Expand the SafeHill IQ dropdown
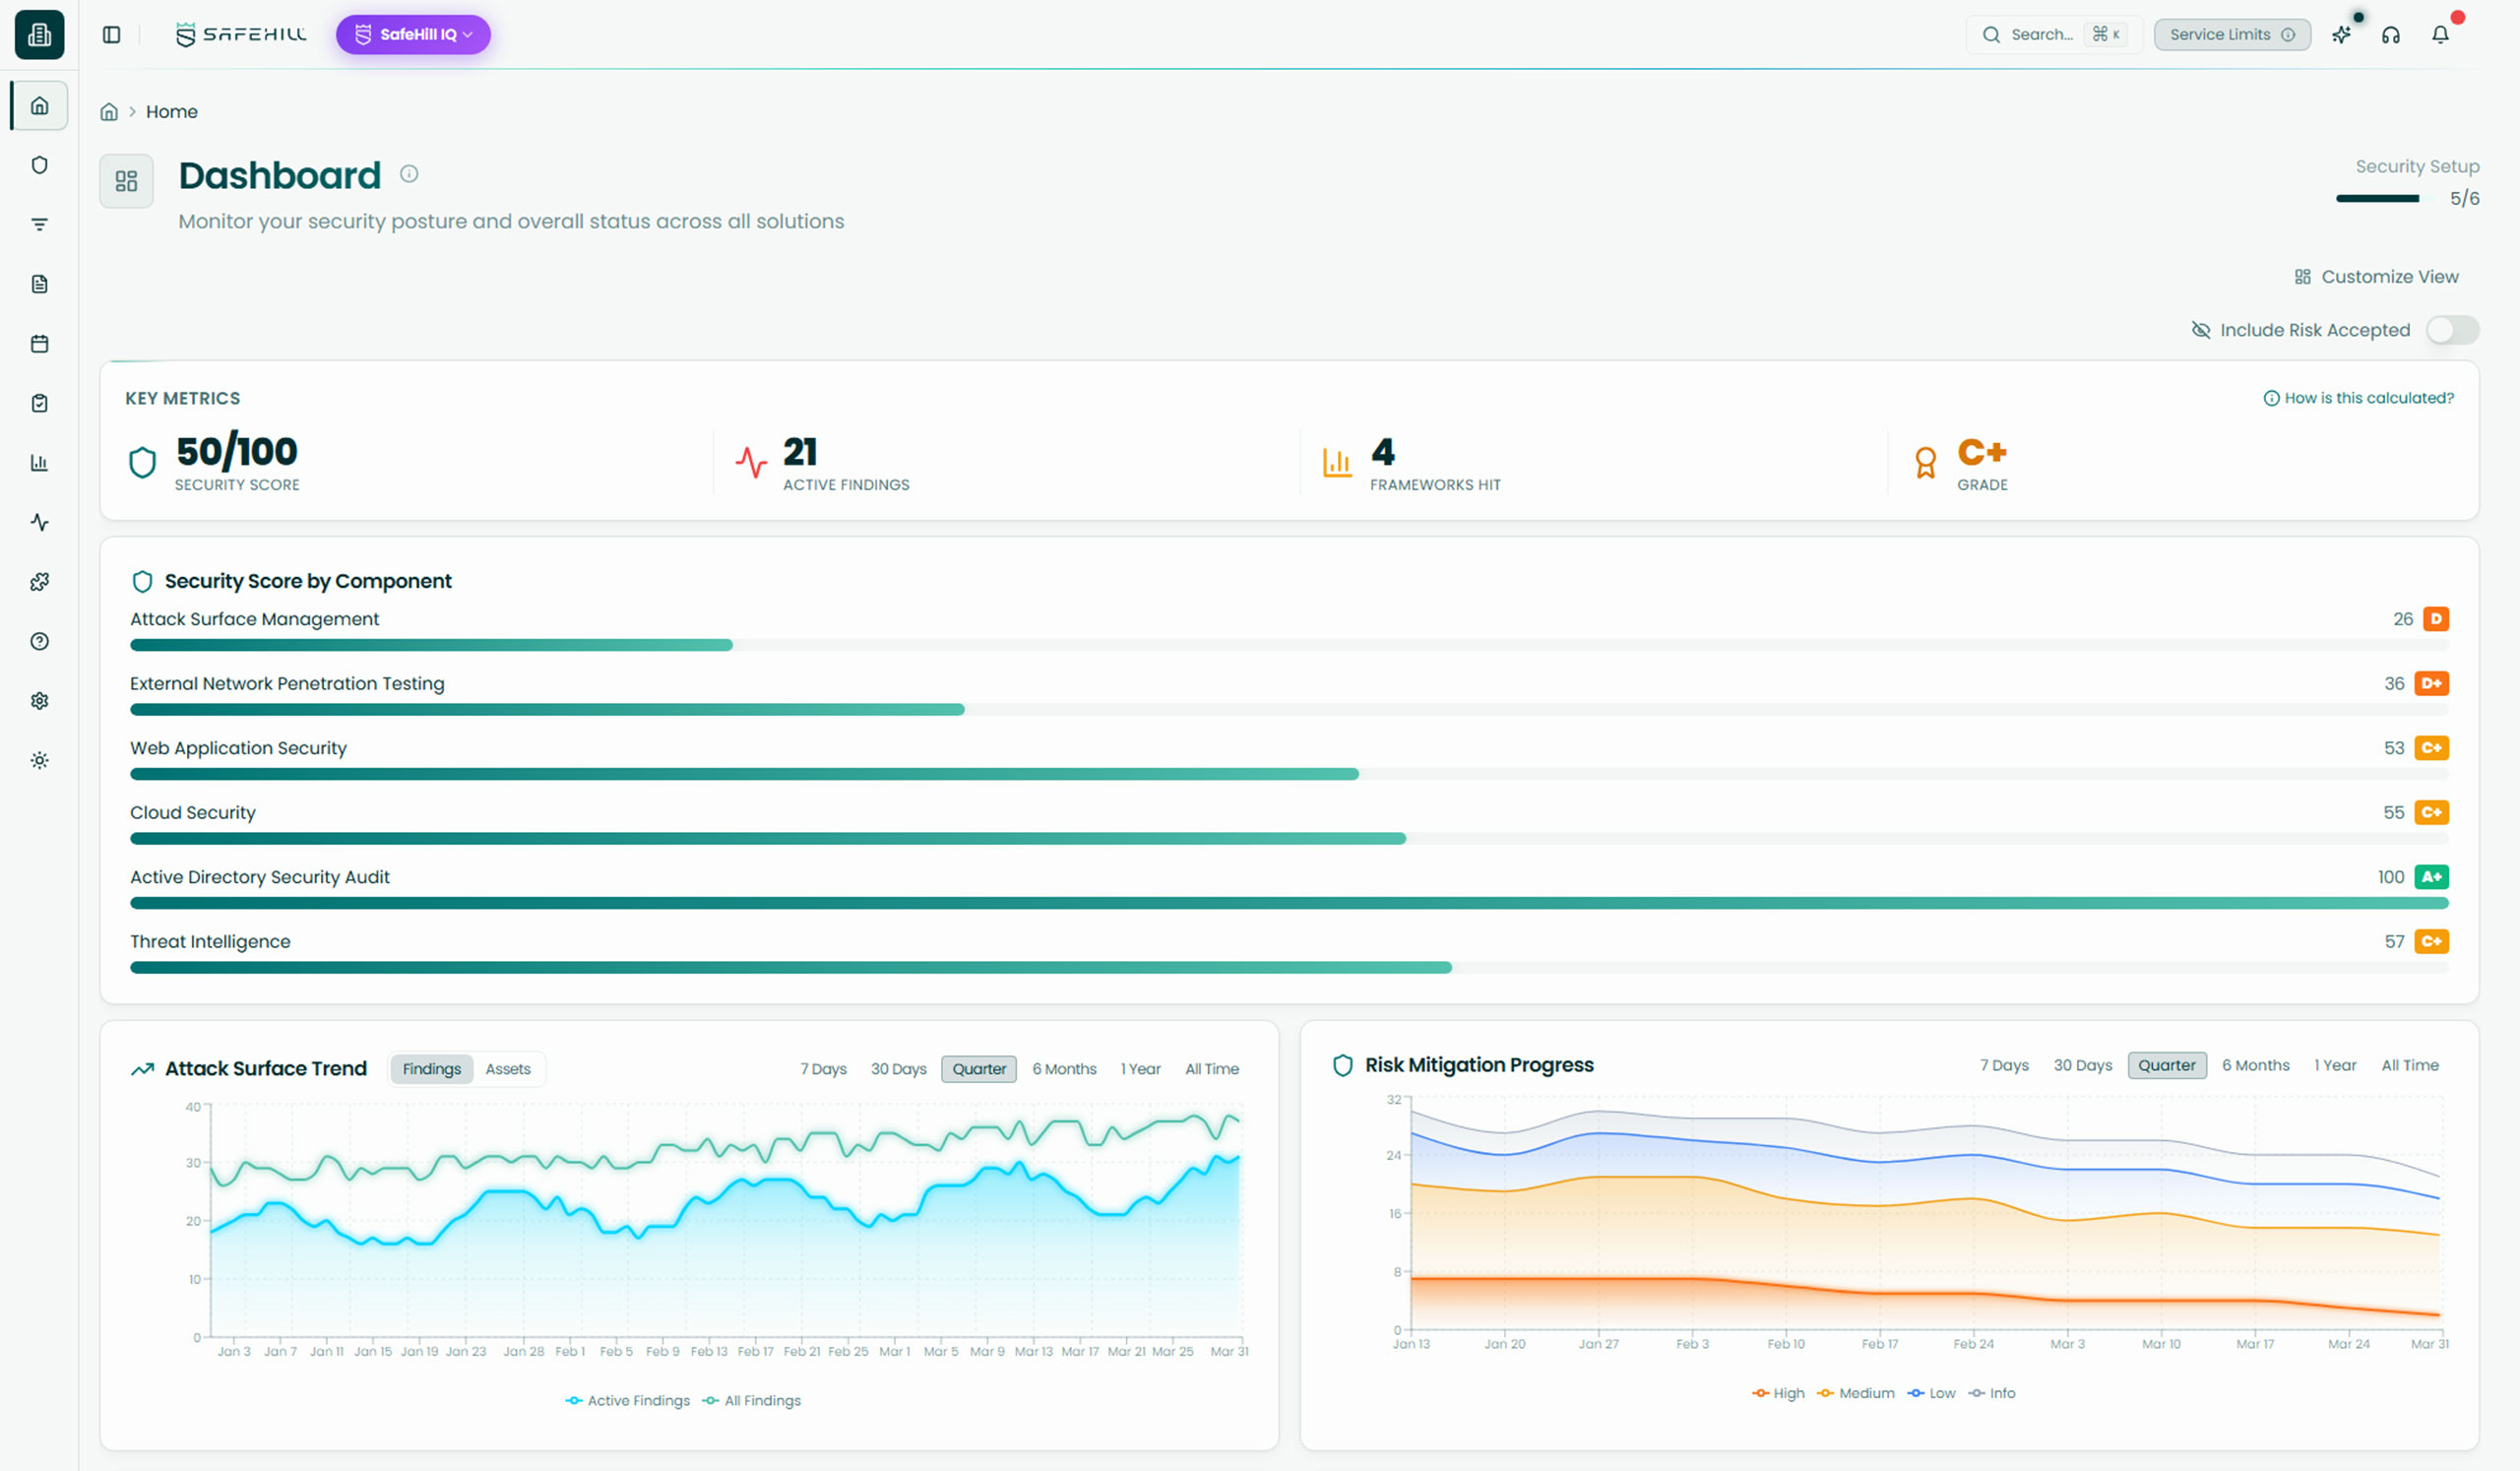 point(413,35)
